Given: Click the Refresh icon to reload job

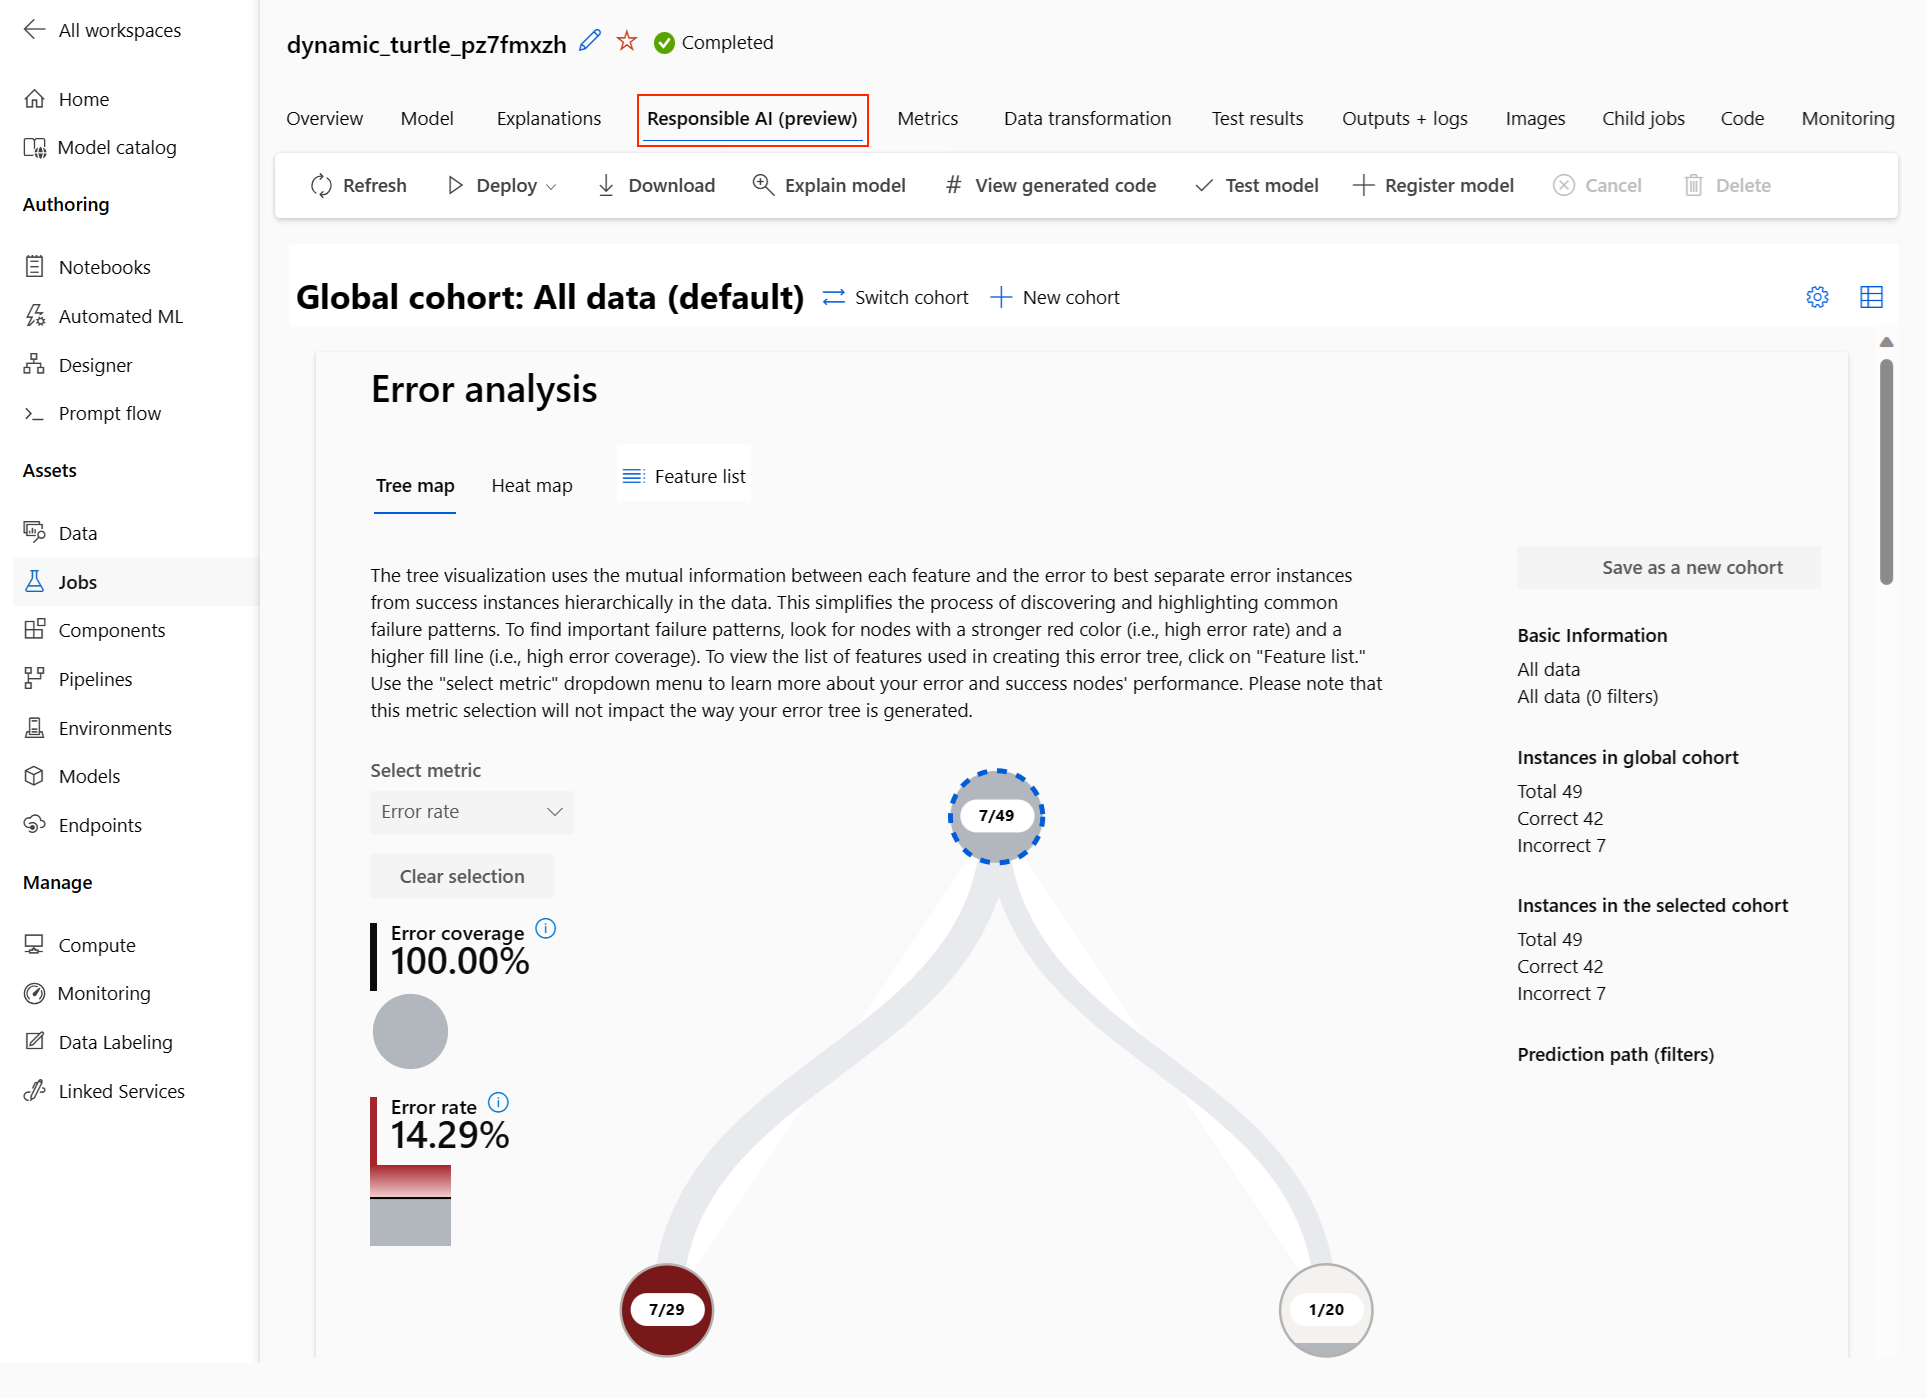Looking at the screenshot, I should 320,184.
